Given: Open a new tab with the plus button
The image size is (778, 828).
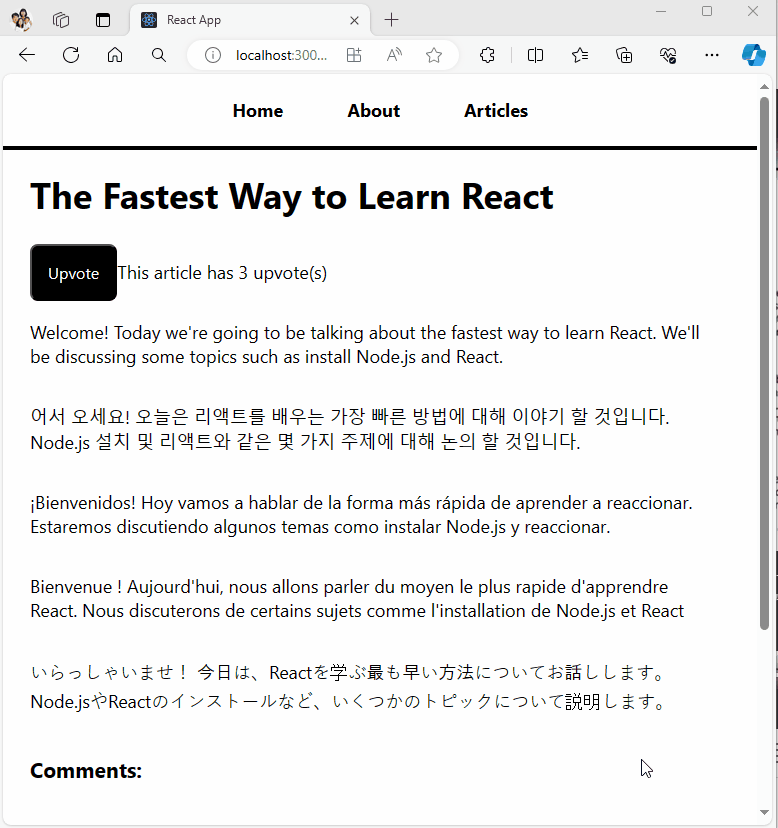Looking at the screenshot, I should pos(391,20).
